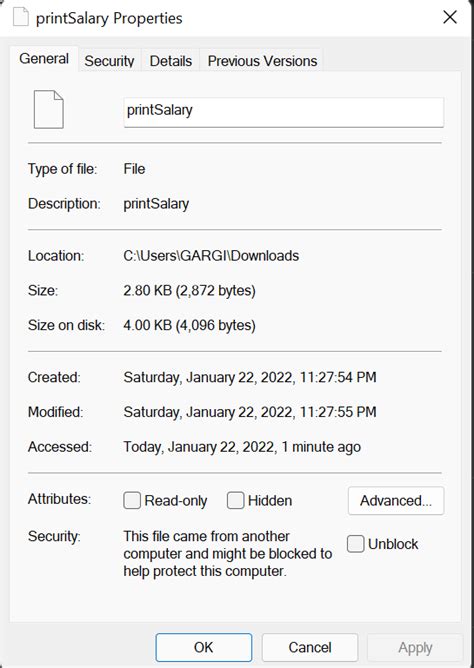Tick the Hidden attribute checkbox
The height and width of the screenshot is (668, 474).
coord(235,500)
